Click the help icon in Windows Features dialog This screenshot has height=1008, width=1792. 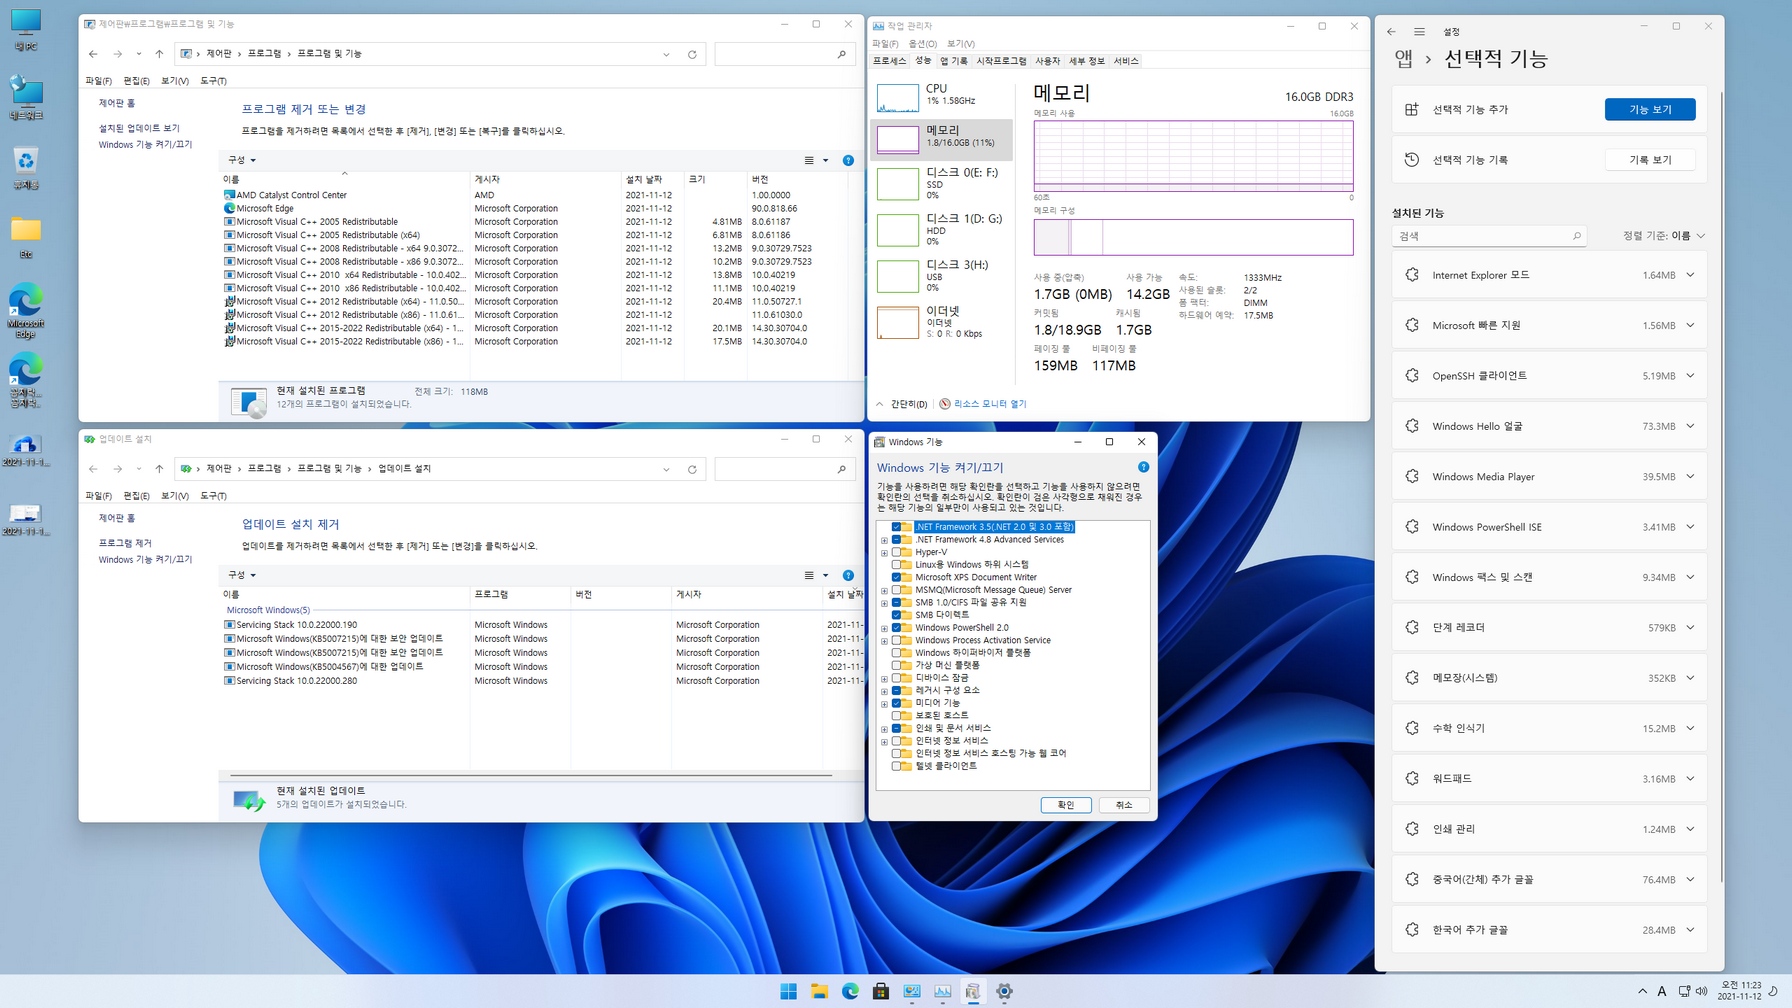[1143, 467]
